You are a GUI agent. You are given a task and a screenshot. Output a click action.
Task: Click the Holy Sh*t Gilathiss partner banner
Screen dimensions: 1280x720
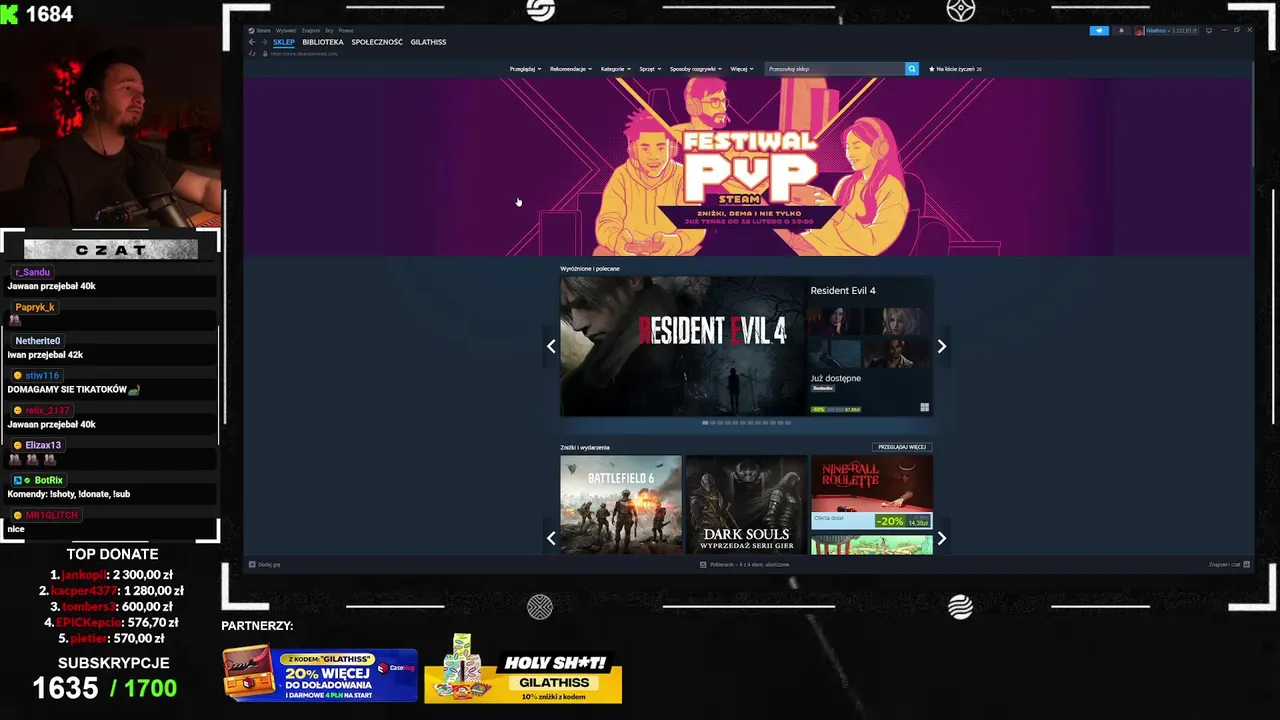[x=523, y=669]
